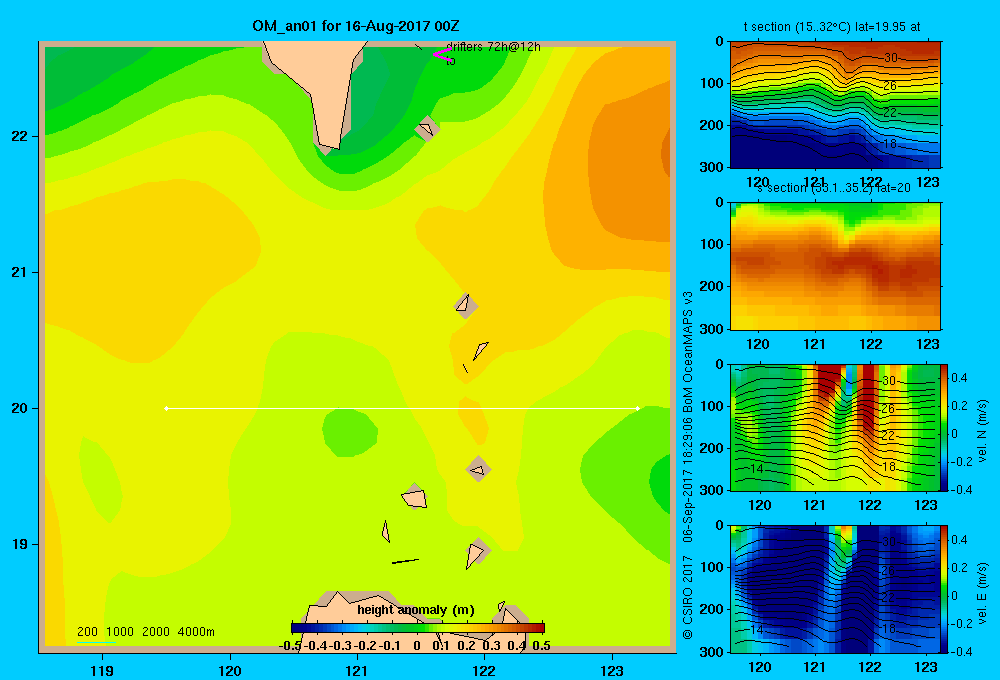
Task: Click the vel. E vertical colorbar
Action: [x=944, y=589]
